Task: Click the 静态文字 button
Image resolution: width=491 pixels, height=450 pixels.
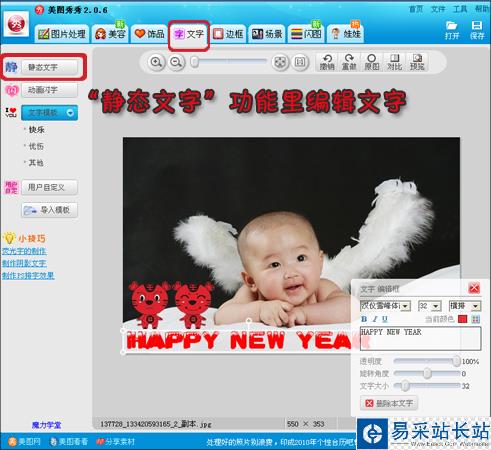Action: pos(50,67)
